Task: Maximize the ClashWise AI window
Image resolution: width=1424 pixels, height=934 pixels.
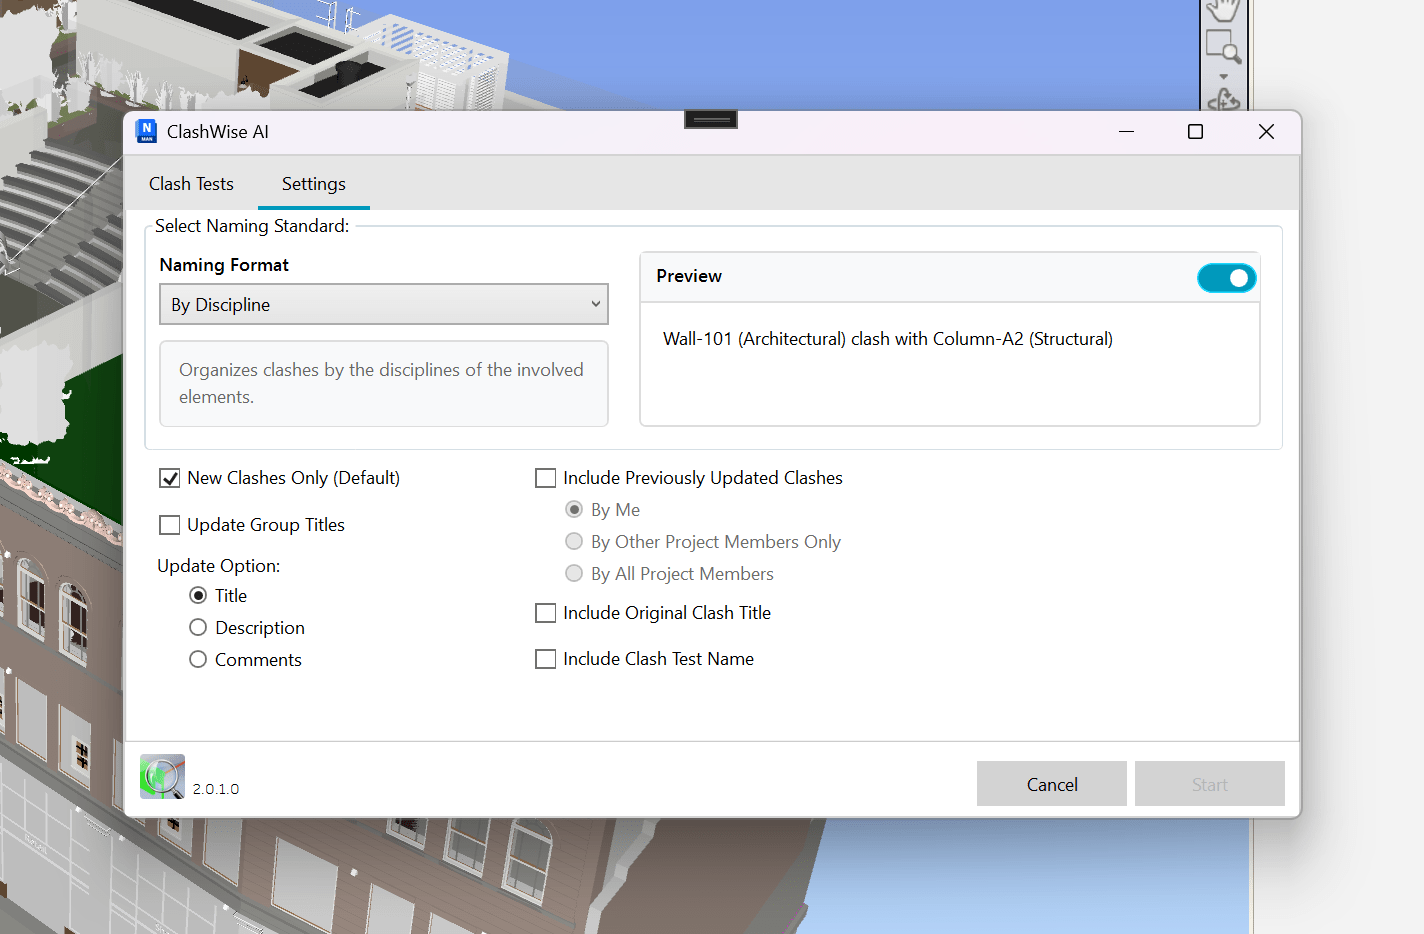Action: pos(1195,132)
